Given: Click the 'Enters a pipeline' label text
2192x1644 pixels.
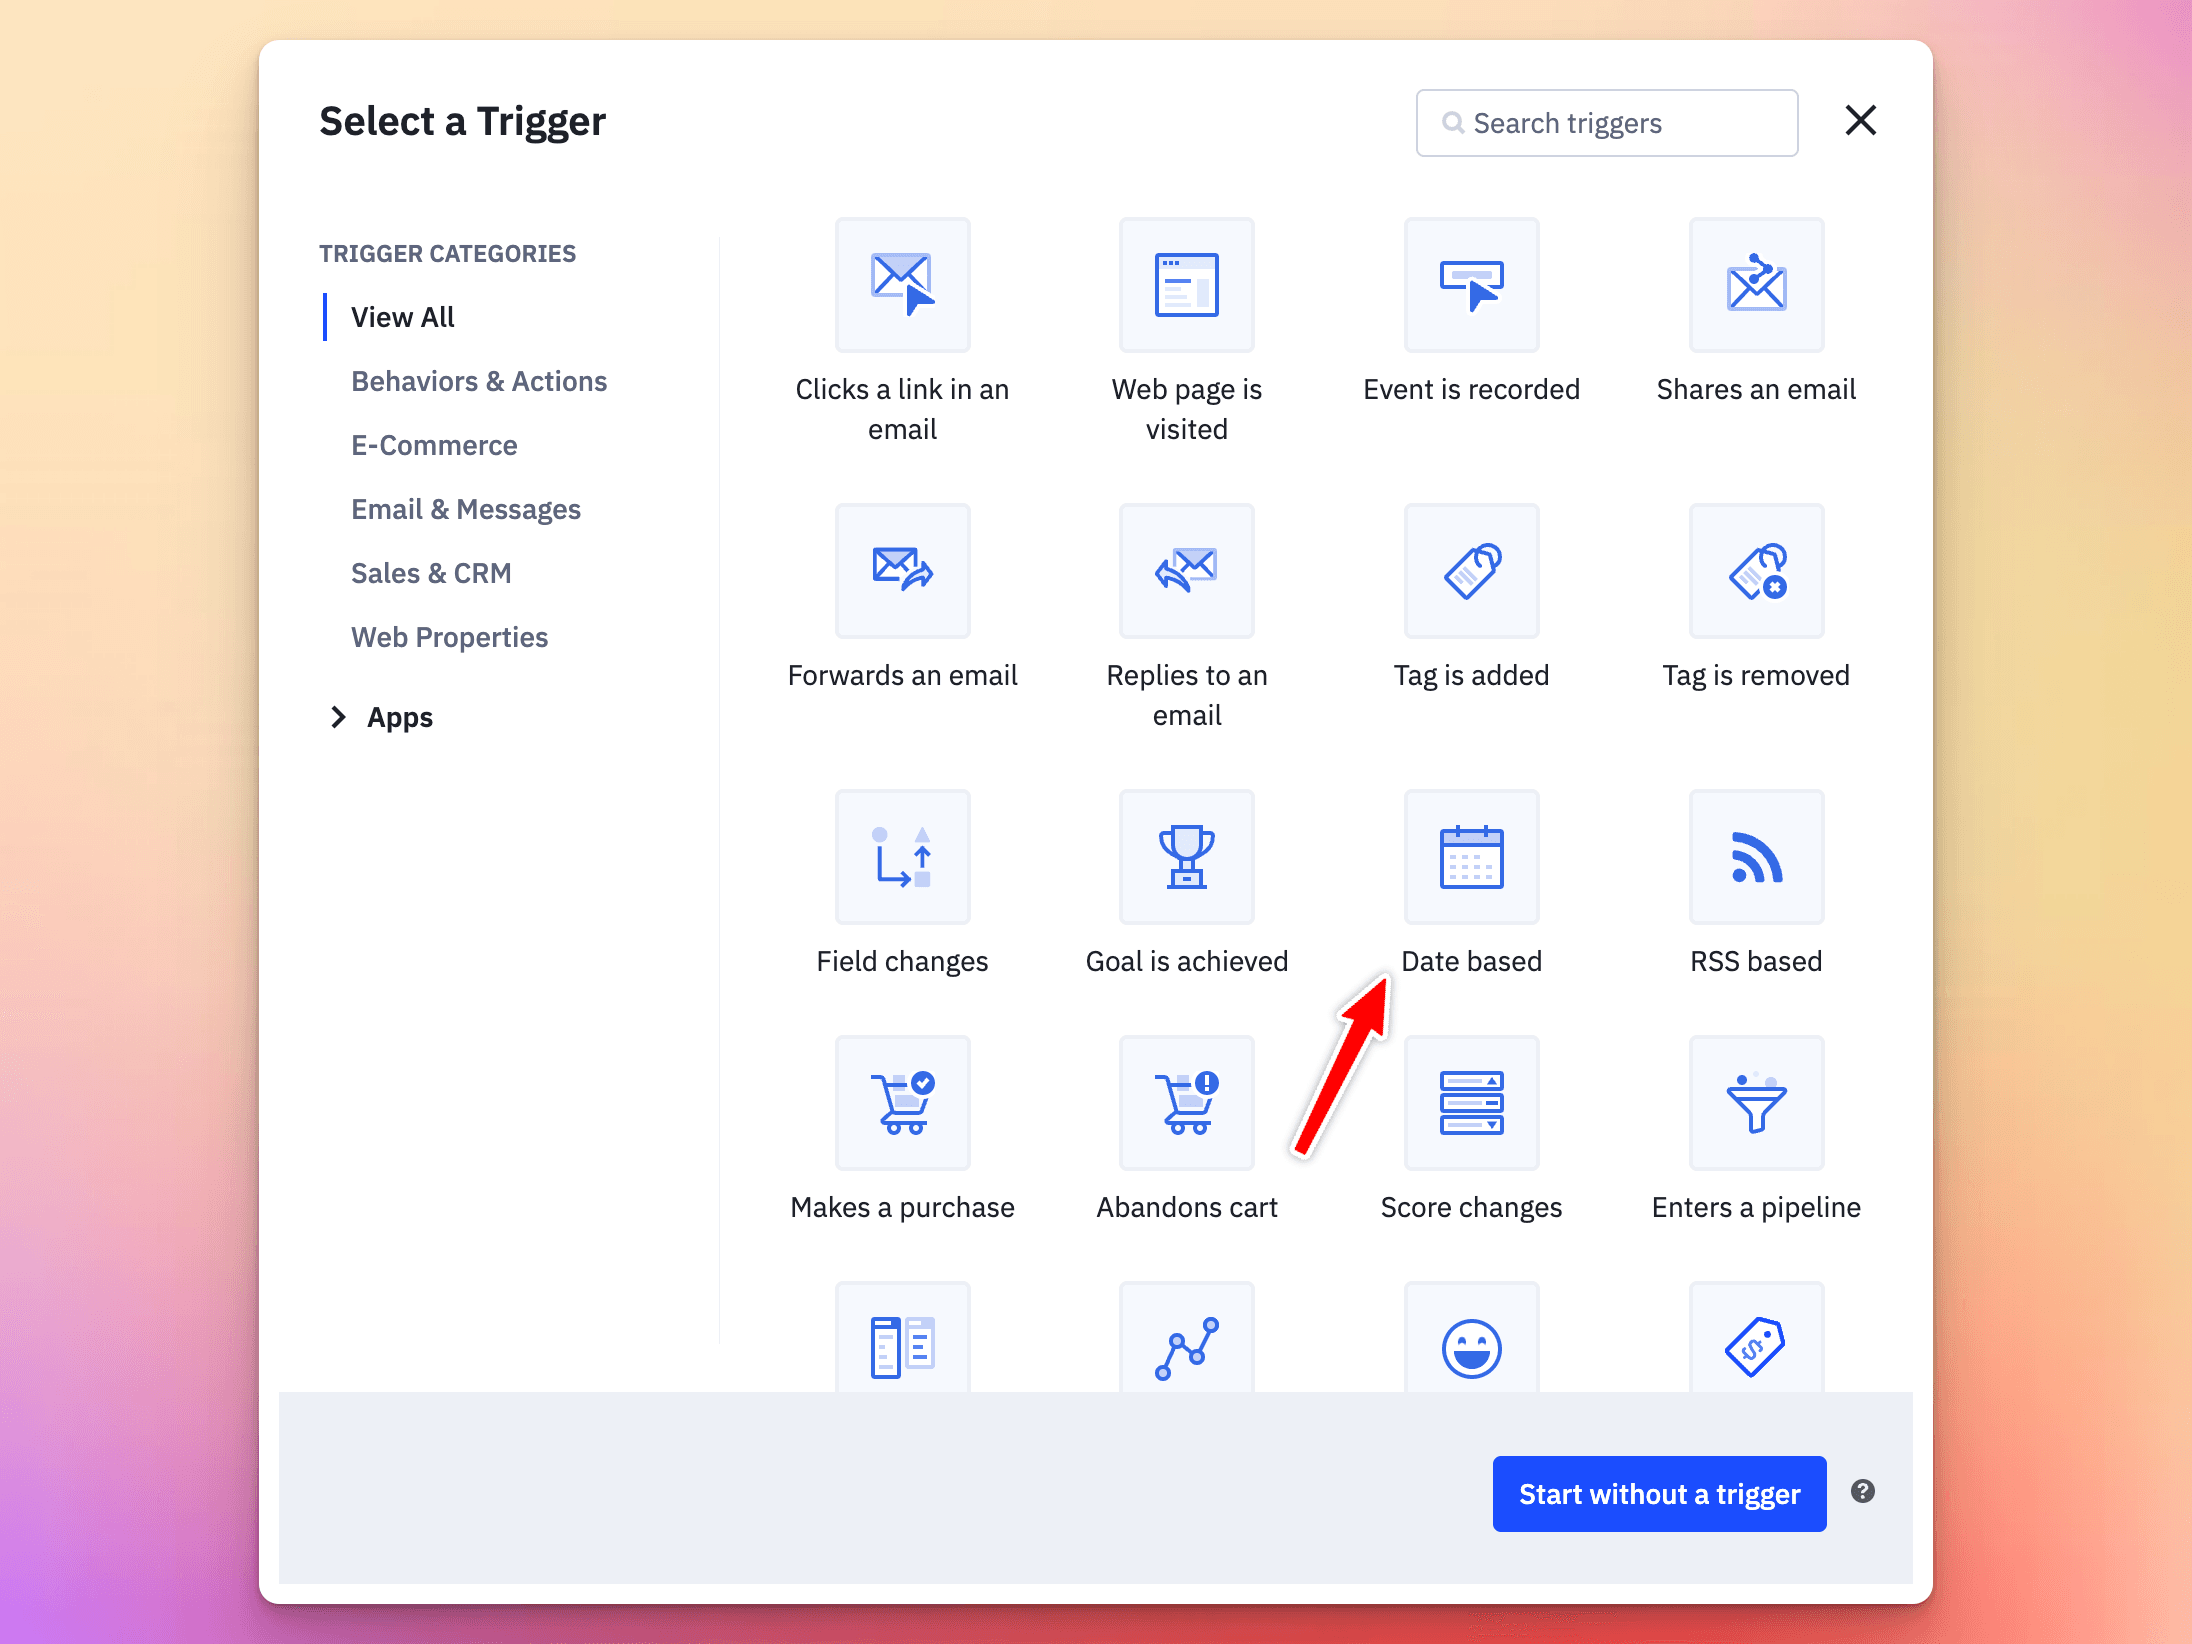Looking at the screenshot, I should [1756, 1207].
